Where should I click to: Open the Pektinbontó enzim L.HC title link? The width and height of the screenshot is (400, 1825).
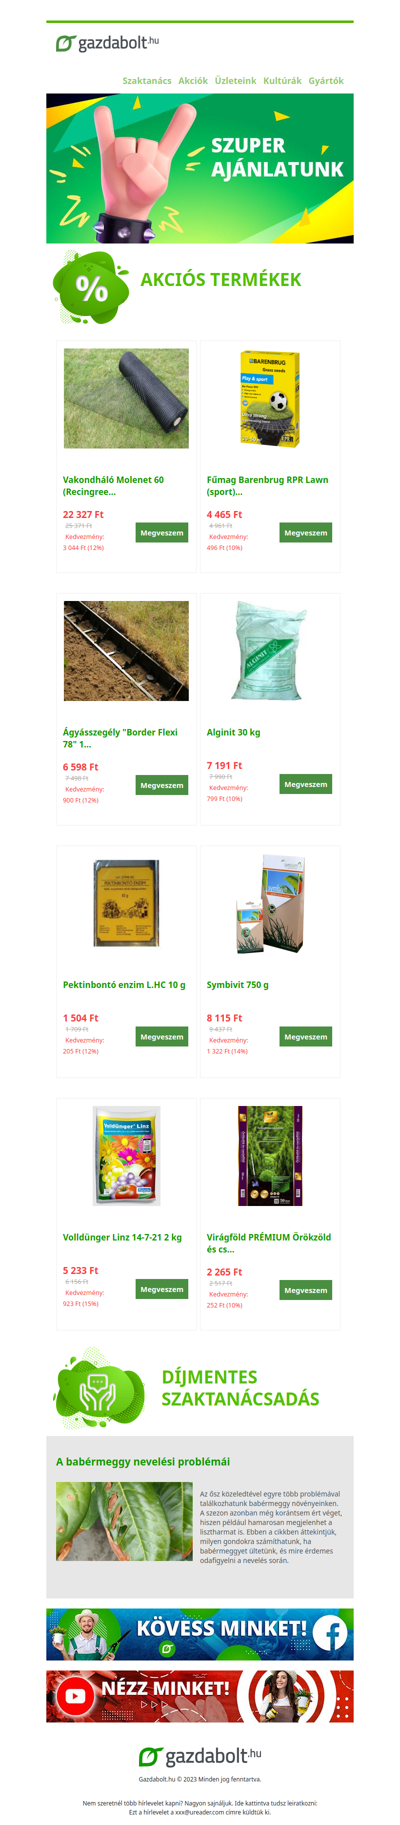[x=124, y=985]
